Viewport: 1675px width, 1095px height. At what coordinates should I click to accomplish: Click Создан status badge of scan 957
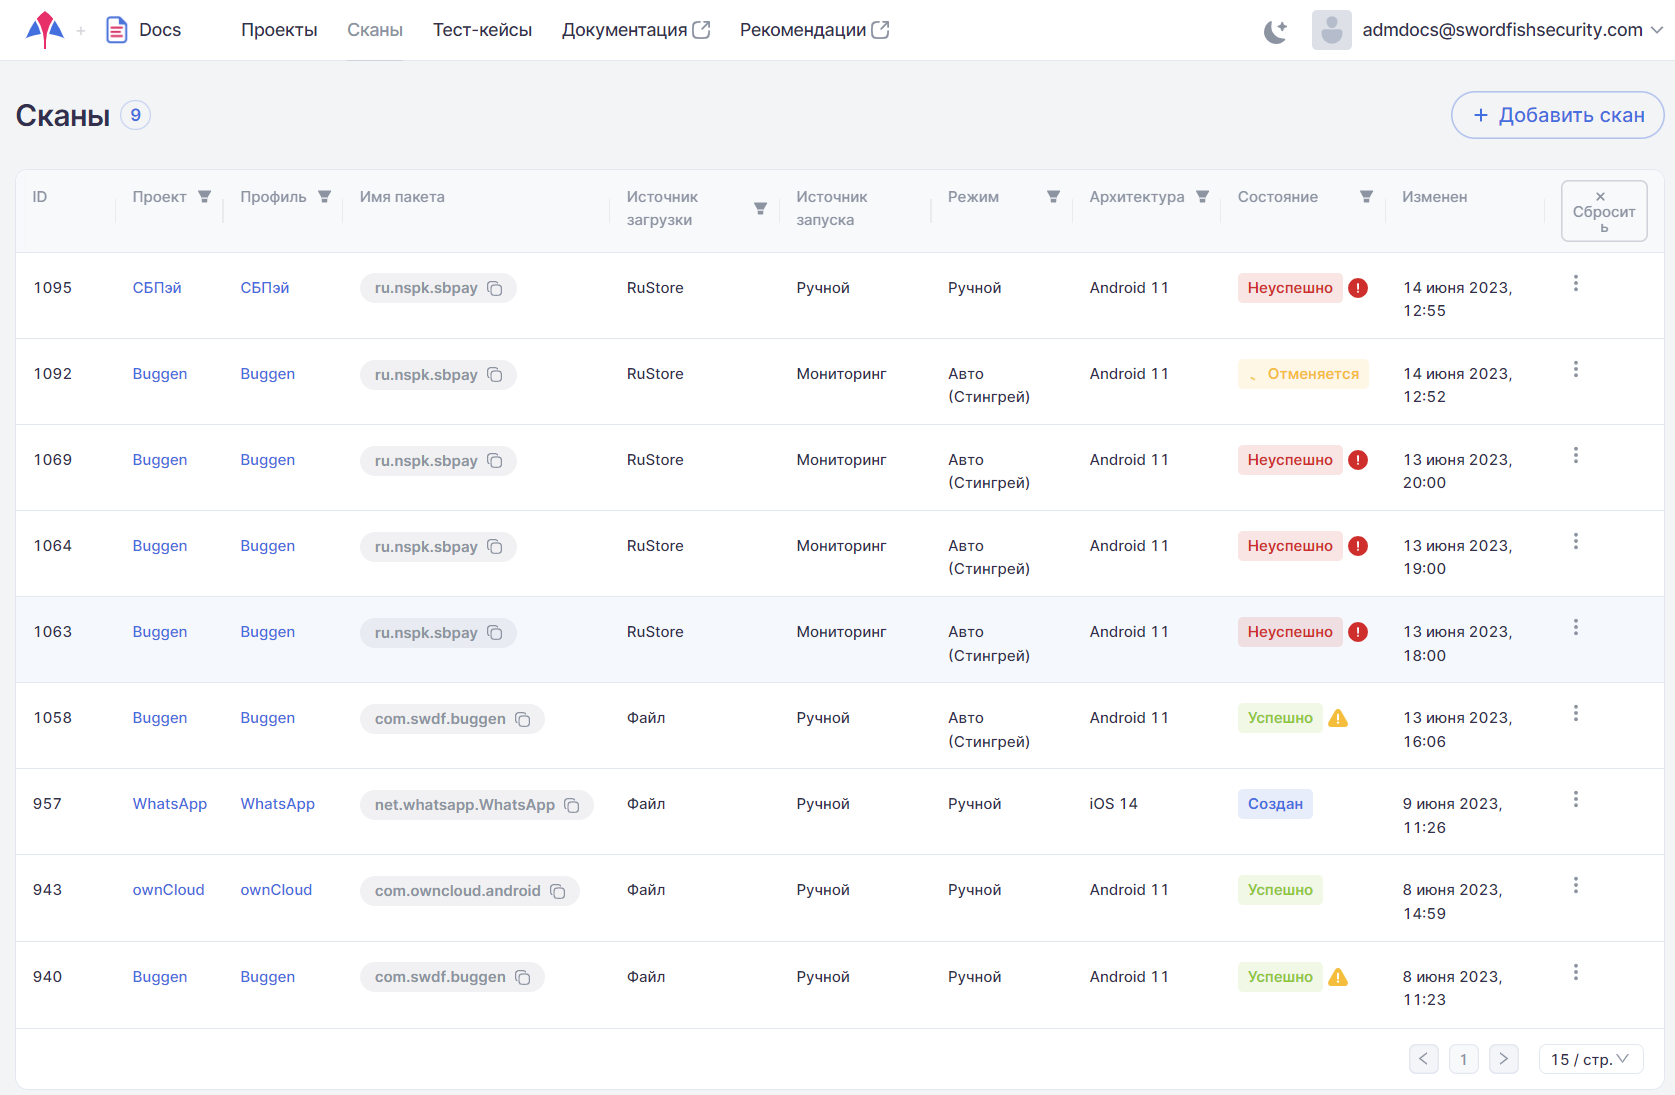1275,804
